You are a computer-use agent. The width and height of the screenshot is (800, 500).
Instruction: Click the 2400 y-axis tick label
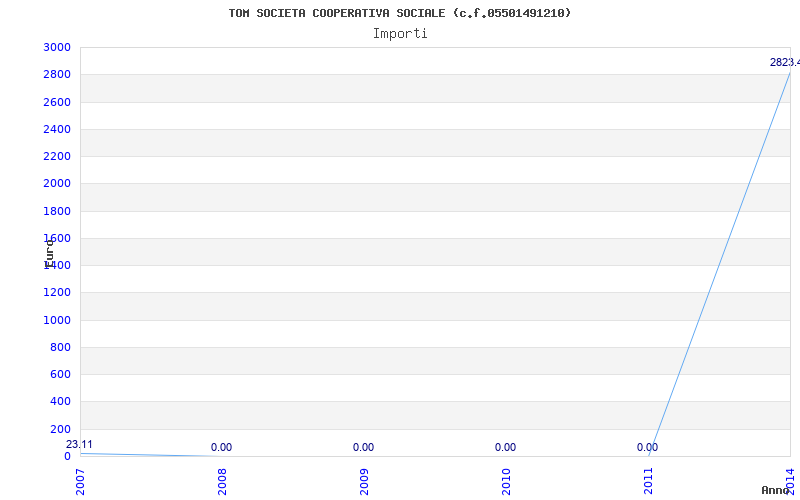point(57,129)
